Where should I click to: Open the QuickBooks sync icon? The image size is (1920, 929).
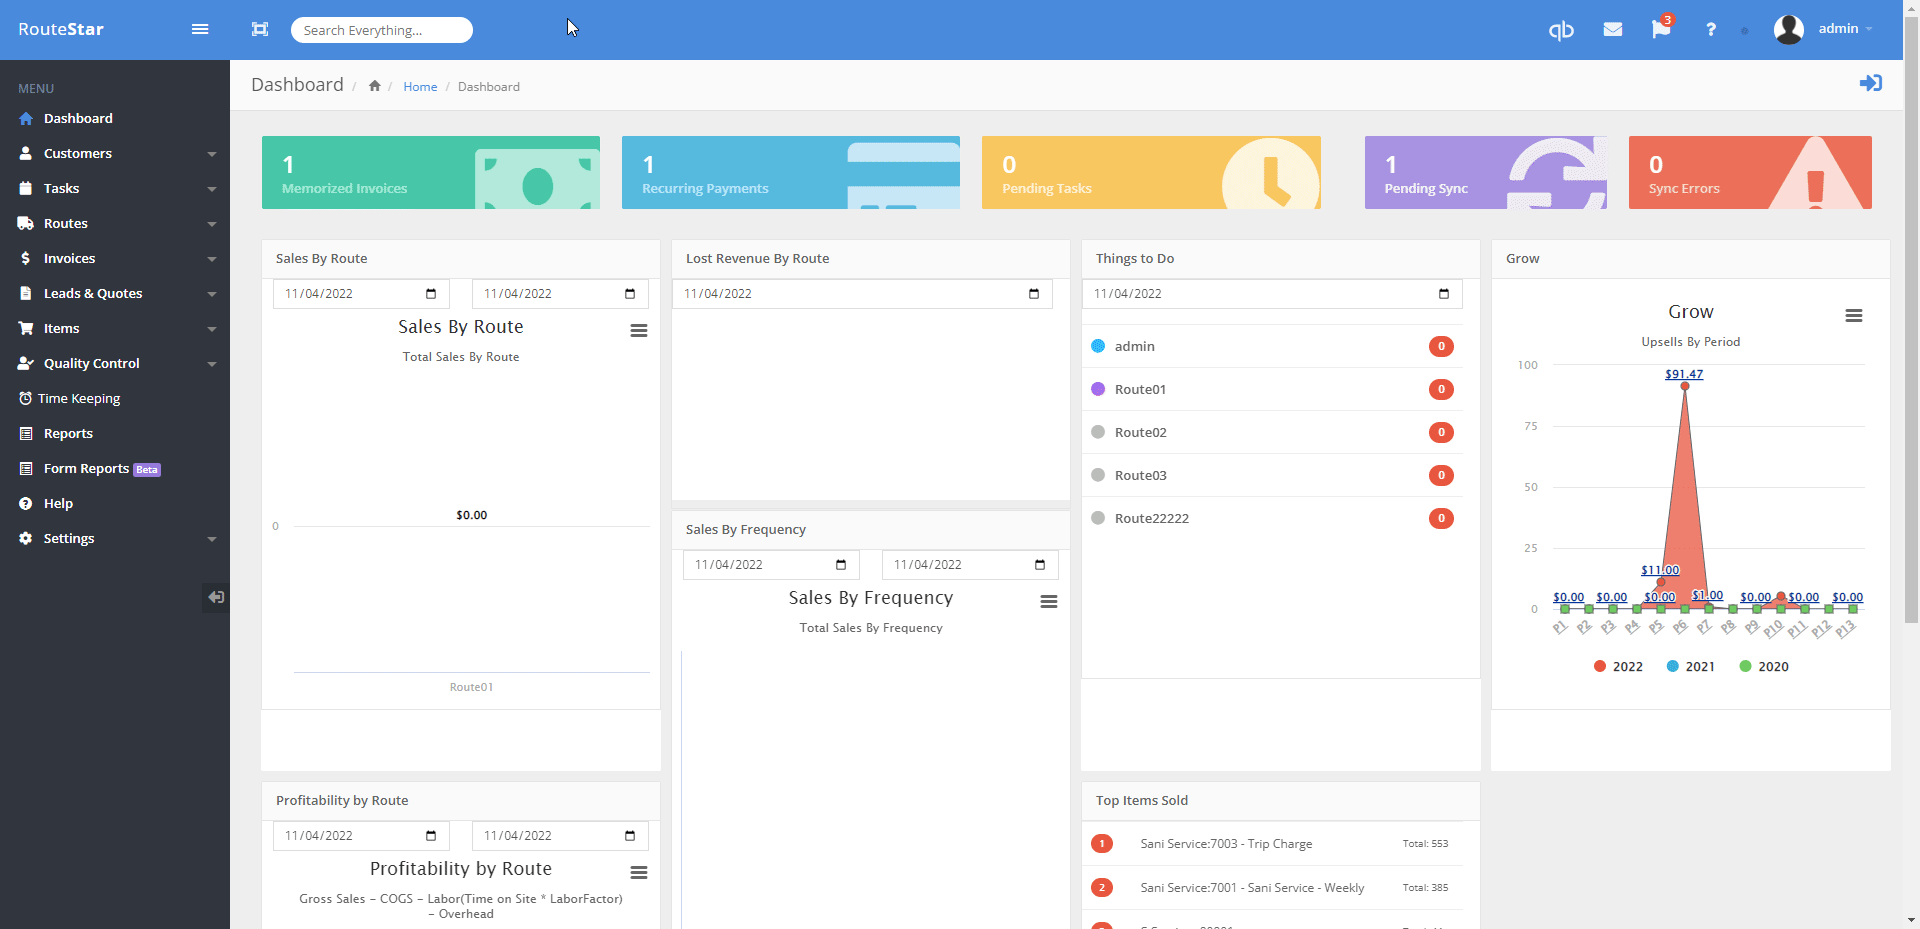pyautogui.click(x=1561, y=30)
